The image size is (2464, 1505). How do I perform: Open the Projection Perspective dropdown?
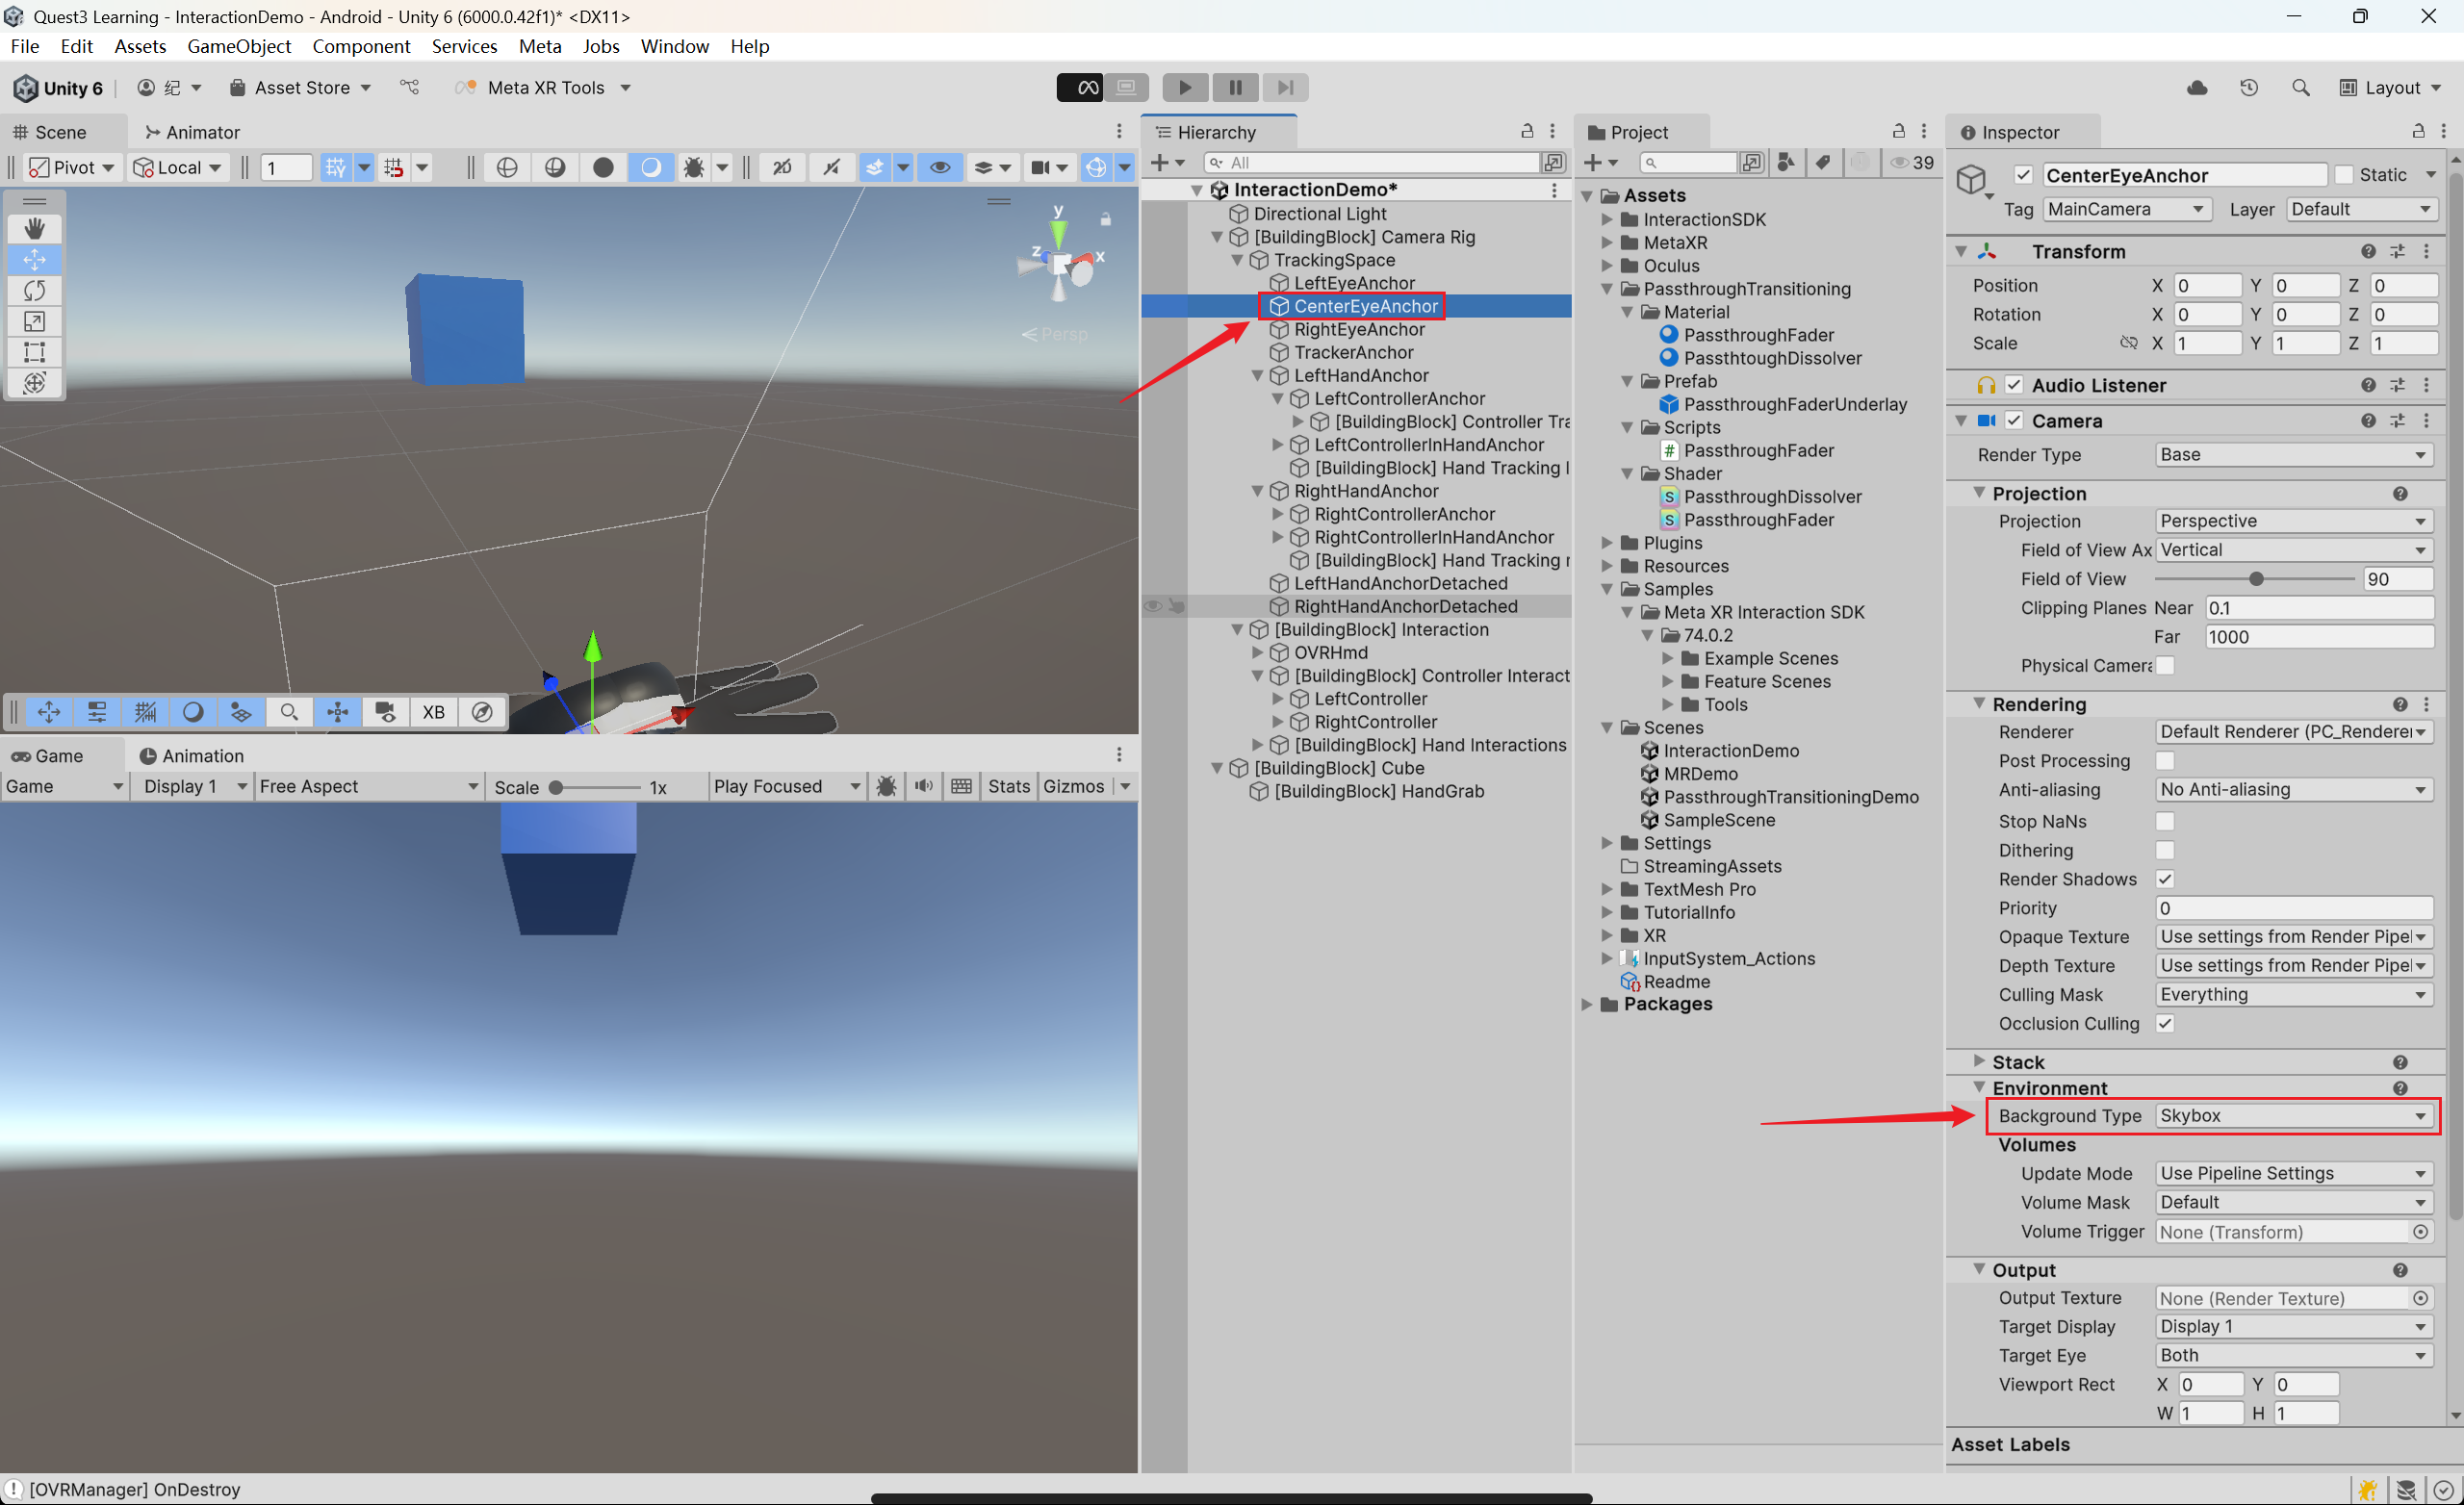pyautogui.click(x=2294, y=521)
